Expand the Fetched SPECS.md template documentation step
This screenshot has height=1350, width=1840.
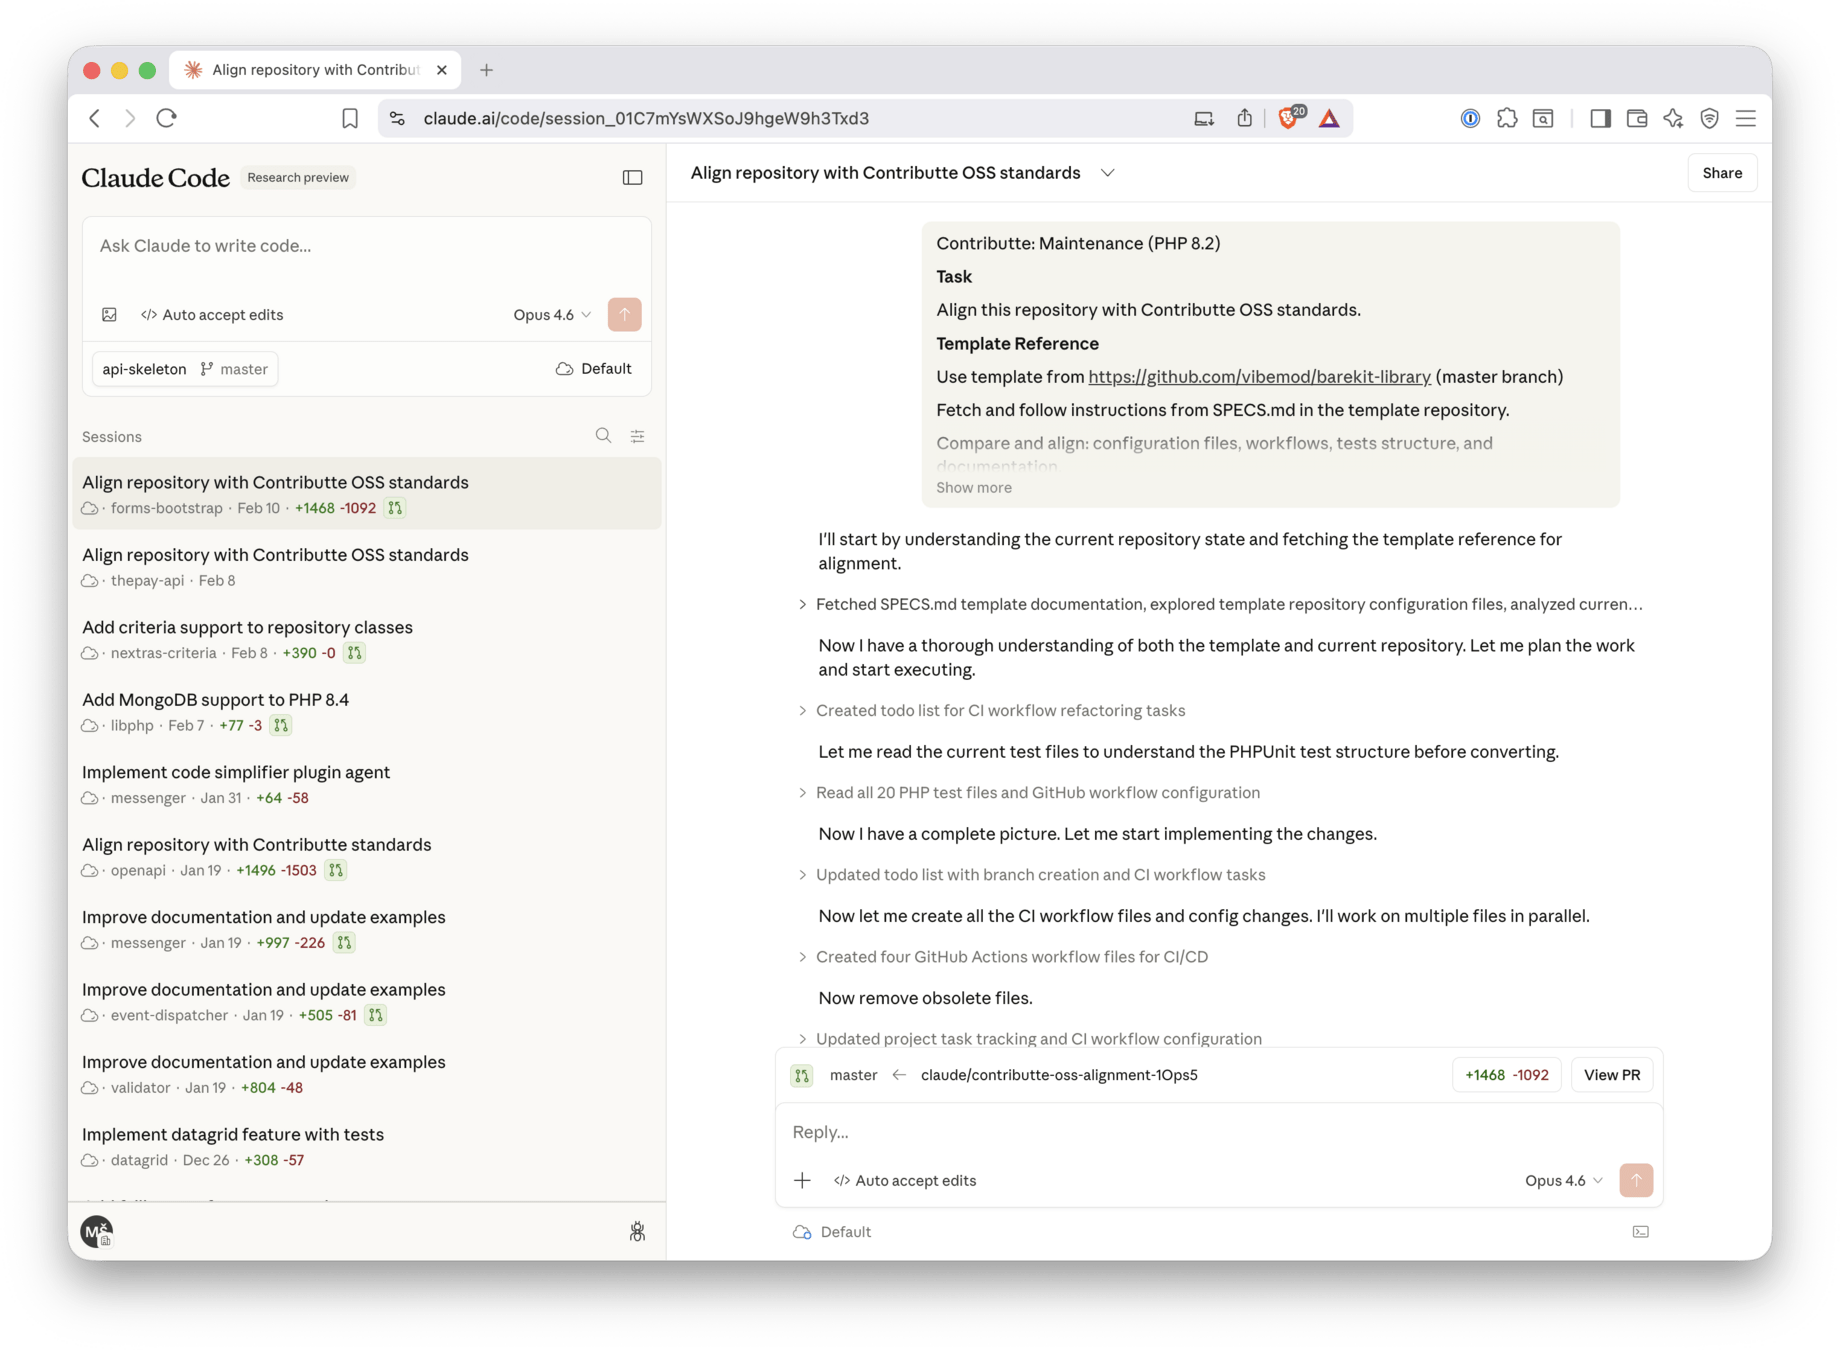[1220, 604]
